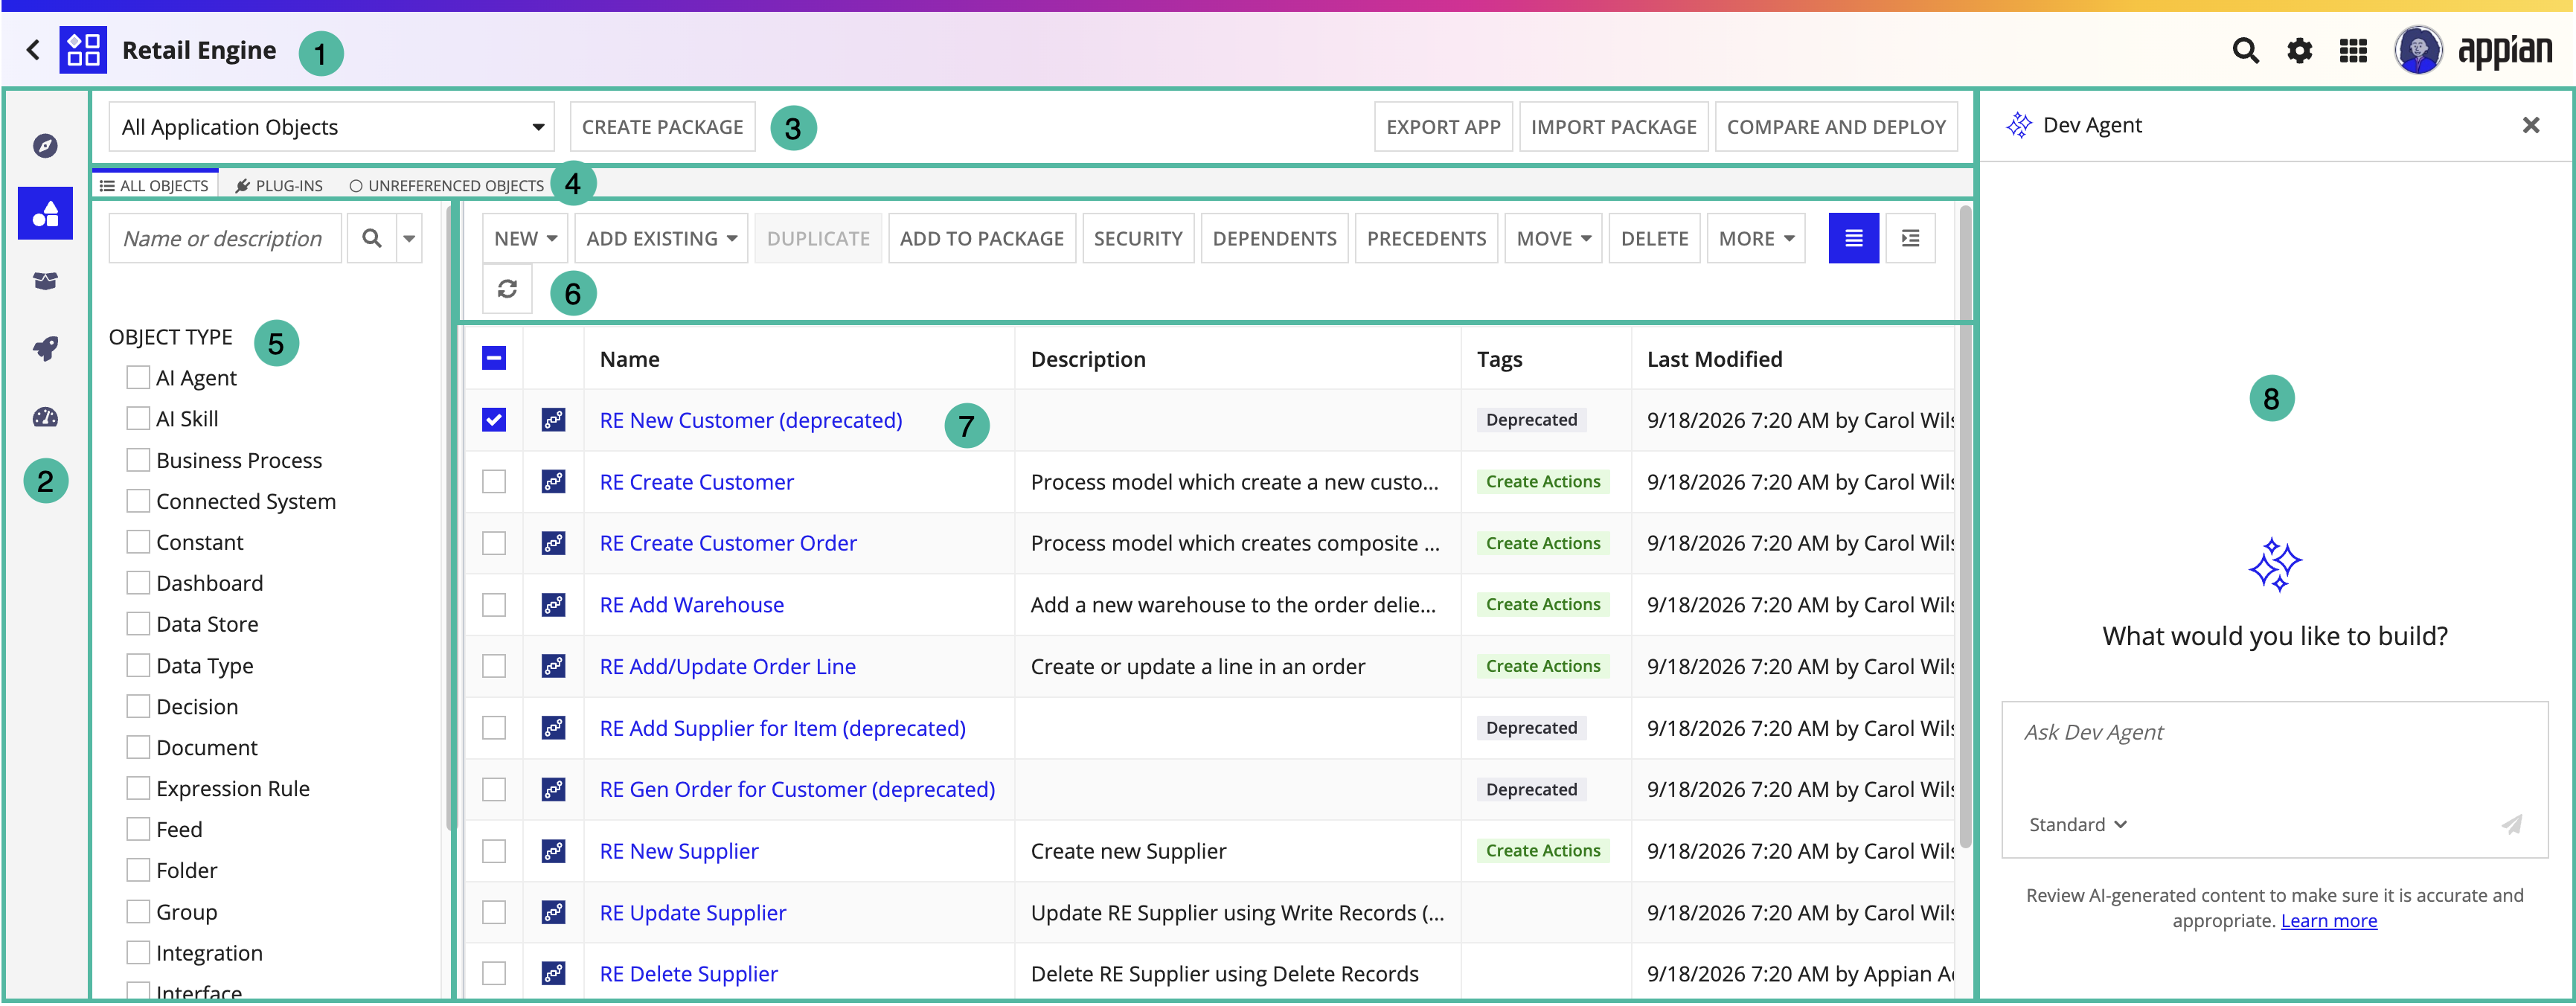The image size is (2576, 1006).
Task: Click process model icon for RE Create Customer
Action: 553,482
